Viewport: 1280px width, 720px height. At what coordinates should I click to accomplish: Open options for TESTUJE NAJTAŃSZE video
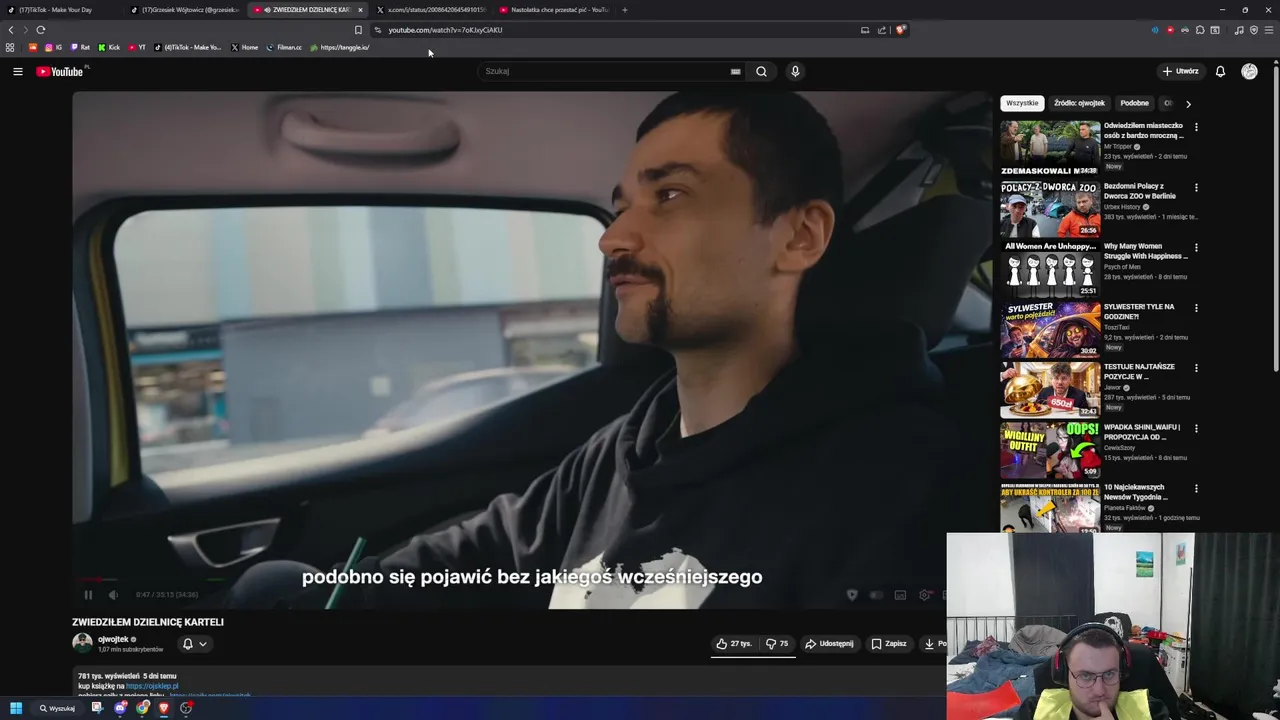point(1196,368)
